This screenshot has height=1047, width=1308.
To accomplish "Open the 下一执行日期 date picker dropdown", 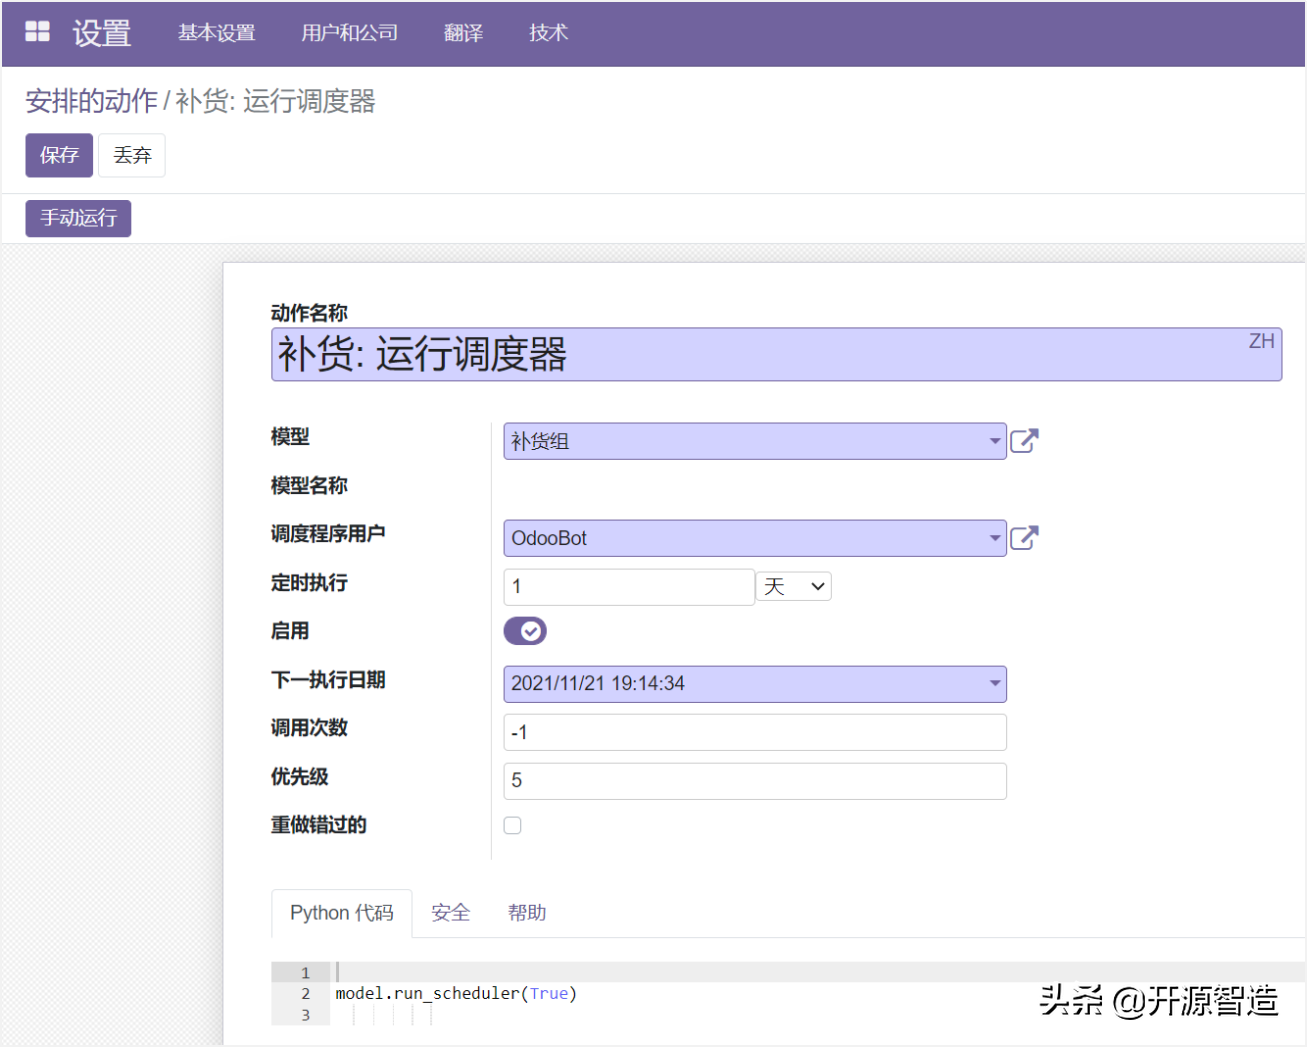I will tap(994, 684).
